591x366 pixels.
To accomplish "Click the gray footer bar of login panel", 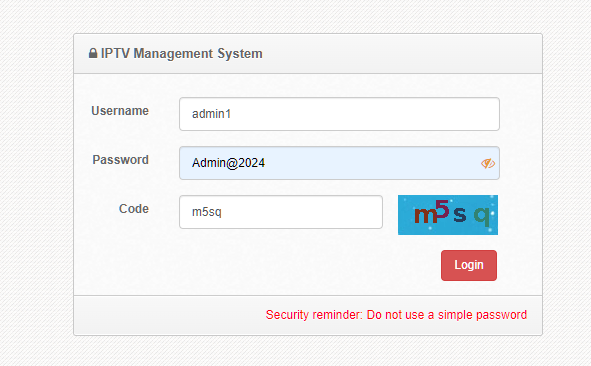I will pos(308,315).
